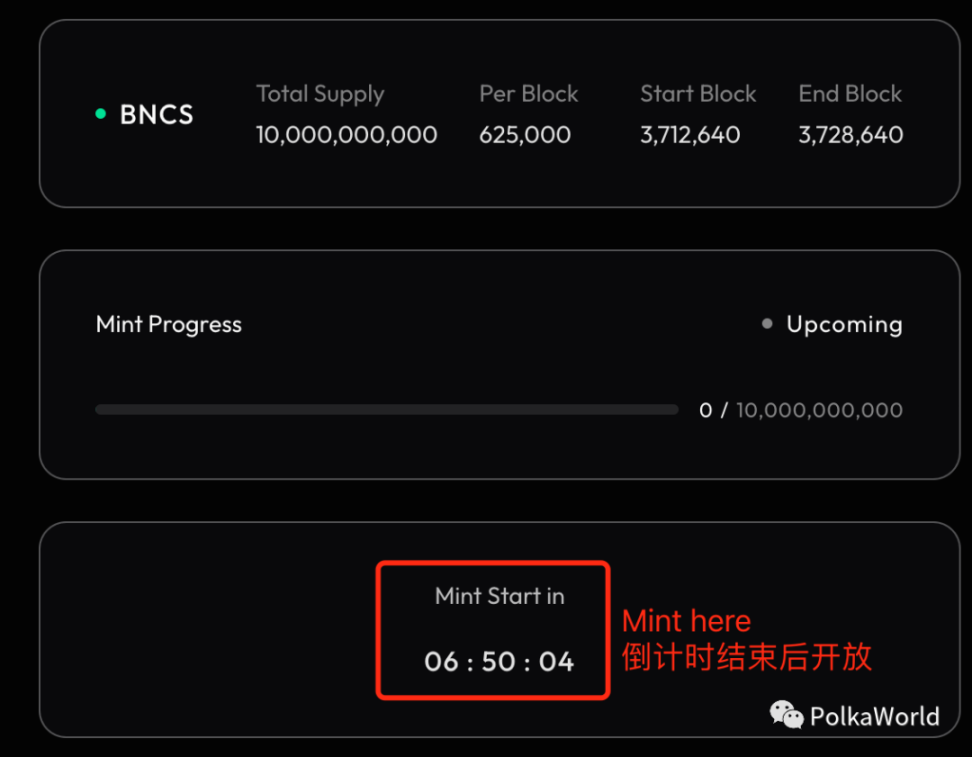The height and width of the screenshot is (757, 972).
Task: Click the WeChat logo icon
Action: pos(786,715)
